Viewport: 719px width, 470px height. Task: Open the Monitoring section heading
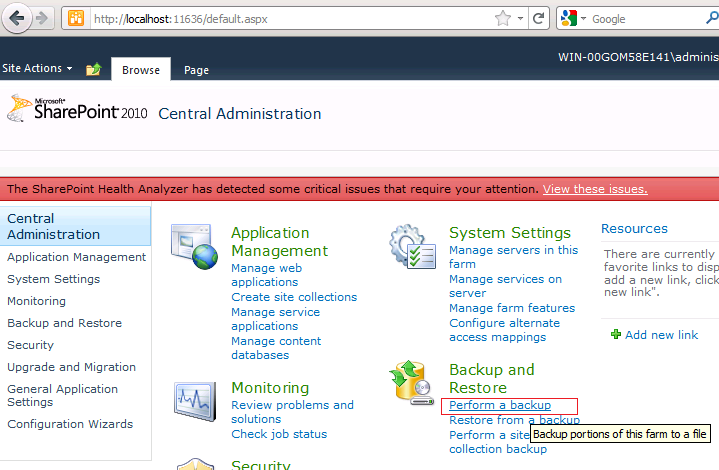(270, 387)
